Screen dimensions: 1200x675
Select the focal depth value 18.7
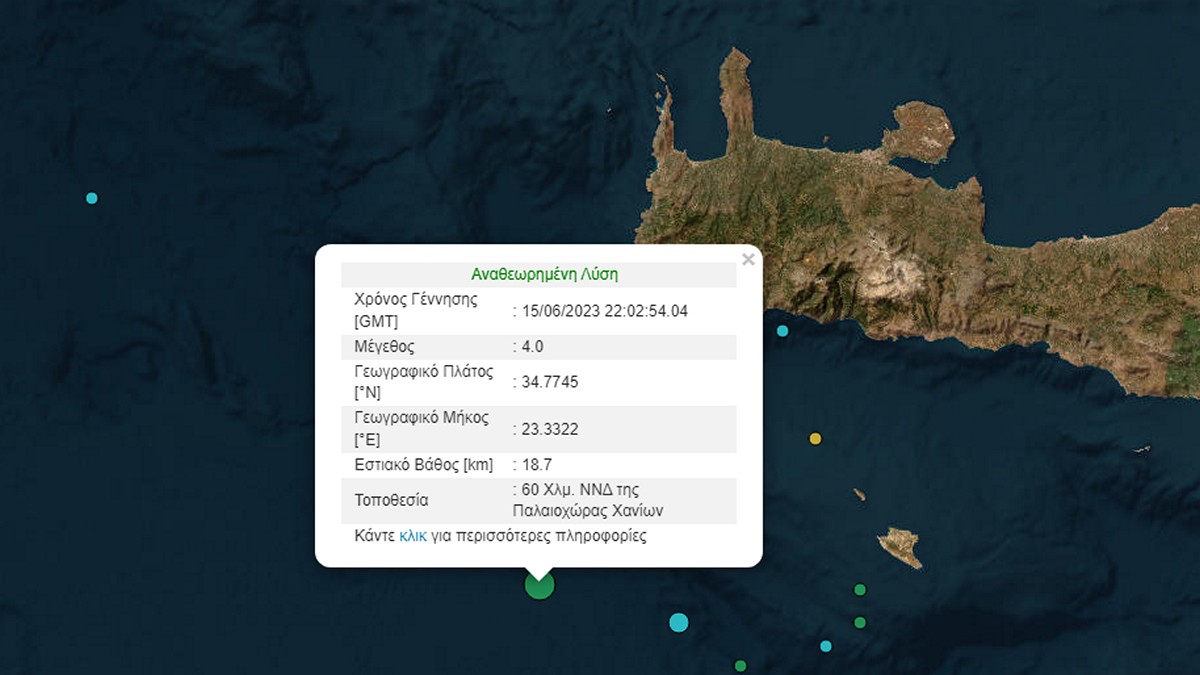[x=536, y=465]
